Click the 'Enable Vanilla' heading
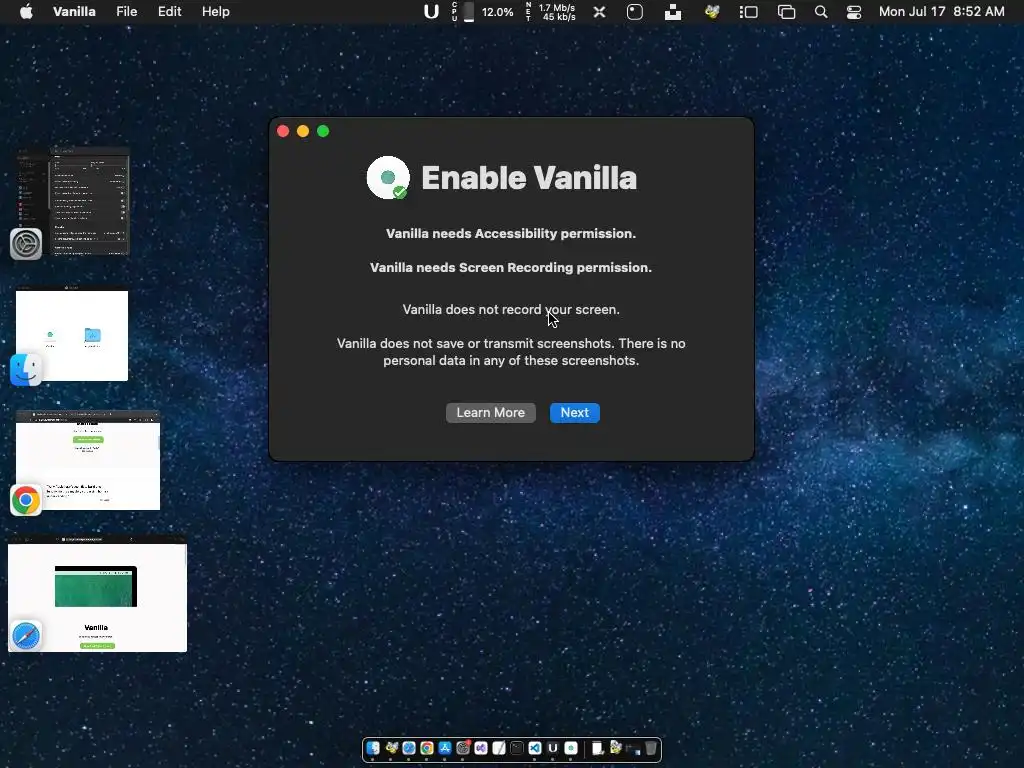 pyautogui.click(x=529, y=178)
